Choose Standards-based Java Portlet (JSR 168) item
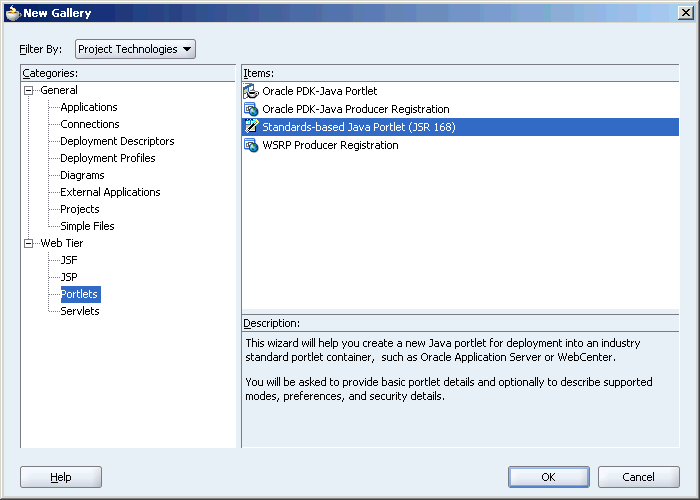700x500 pixels. 460,127
